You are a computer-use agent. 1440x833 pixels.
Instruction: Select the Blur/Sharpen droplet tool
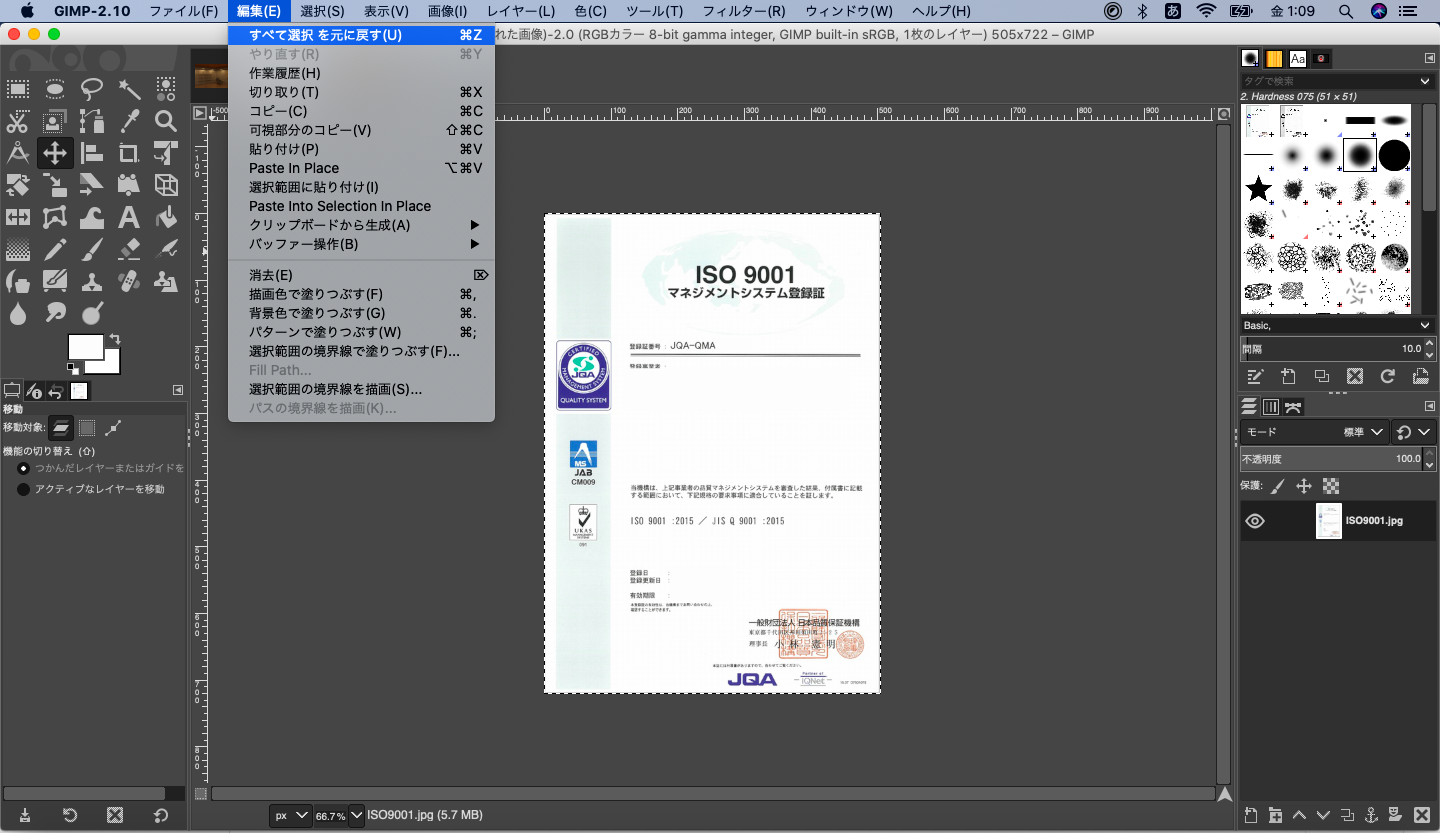pos(18,312)
